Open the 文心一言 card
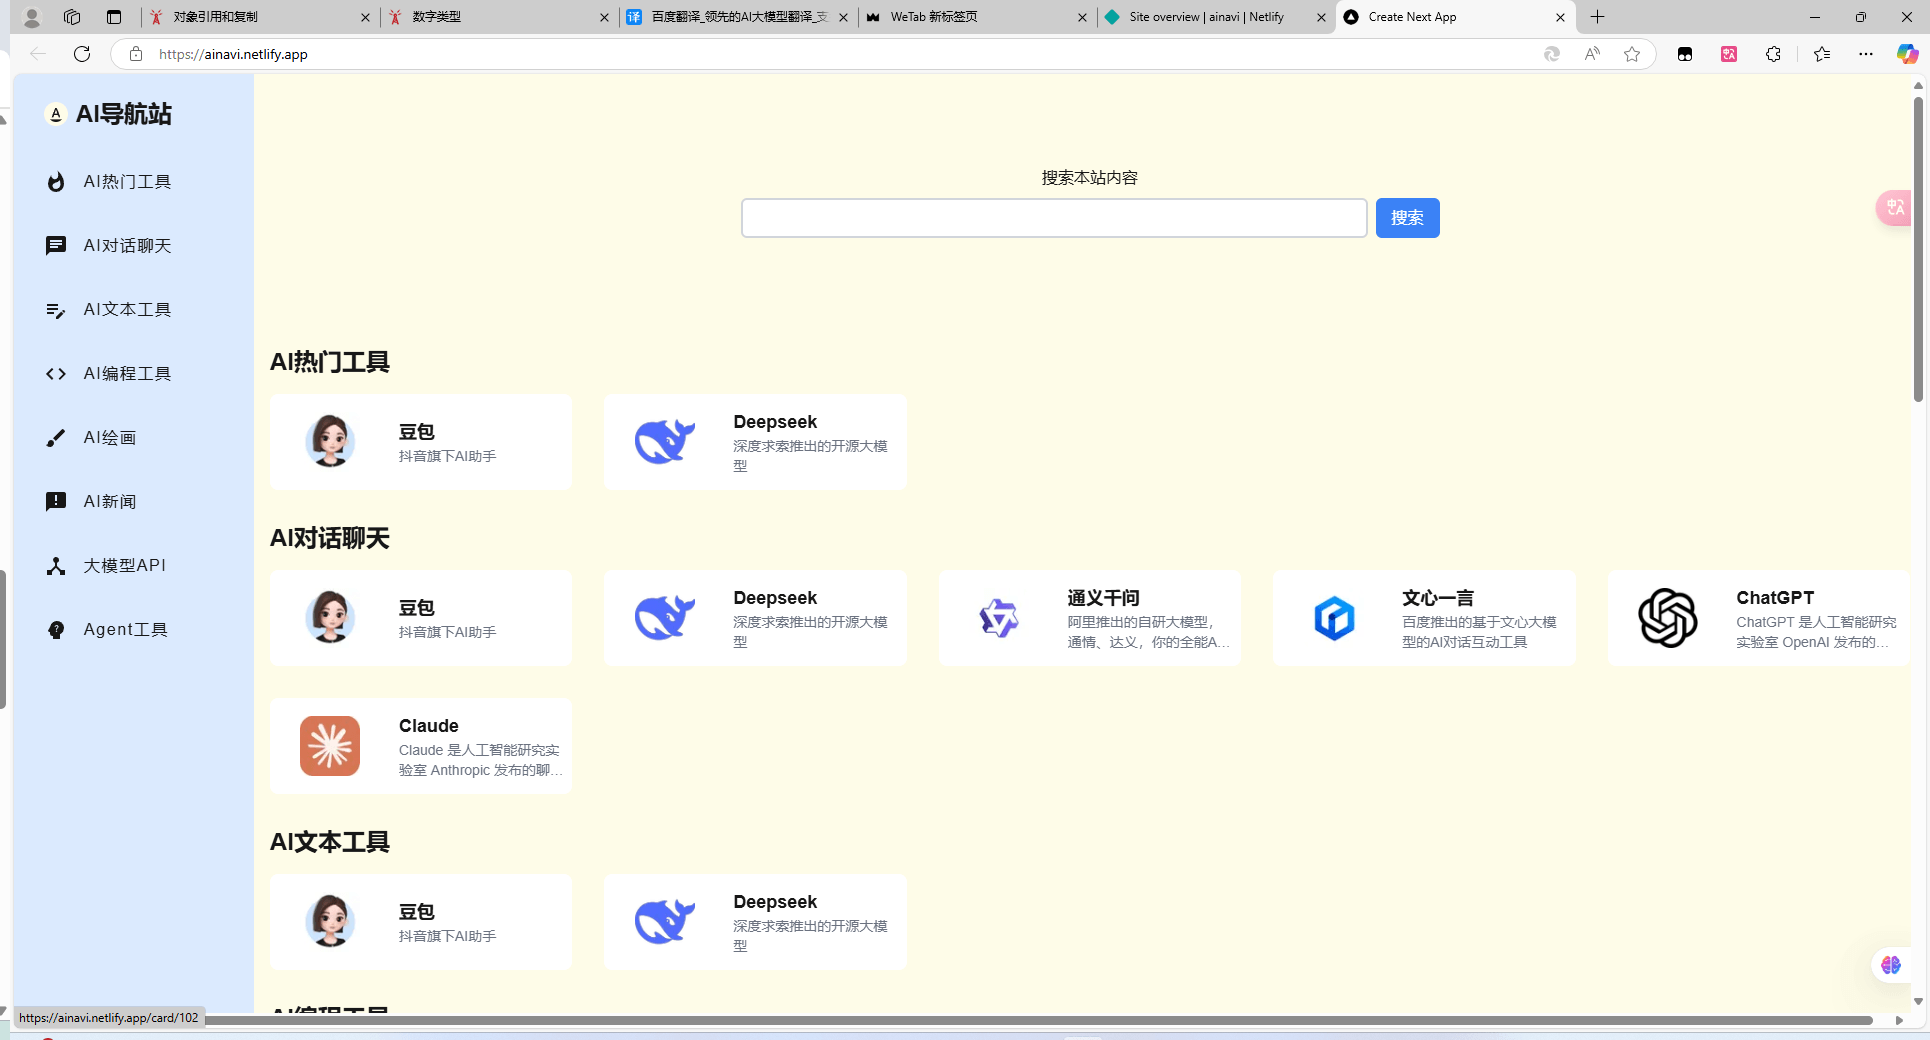Screen dimensions: 1930x1040 pos(1423,618)
